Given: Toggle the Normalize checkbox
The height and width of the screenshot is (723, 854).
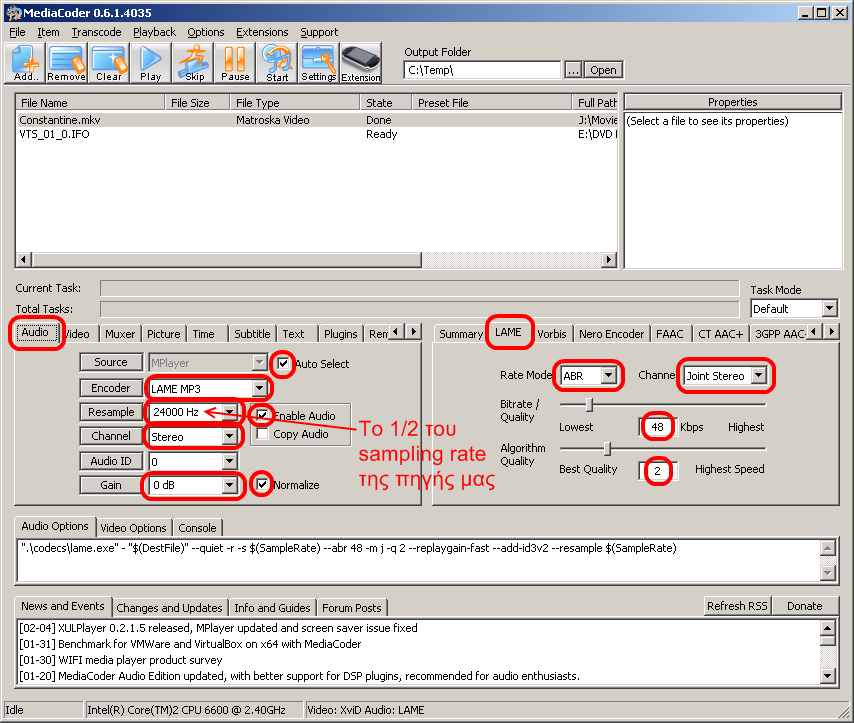Looking at the screenshot, I should (x=263, y=484).
